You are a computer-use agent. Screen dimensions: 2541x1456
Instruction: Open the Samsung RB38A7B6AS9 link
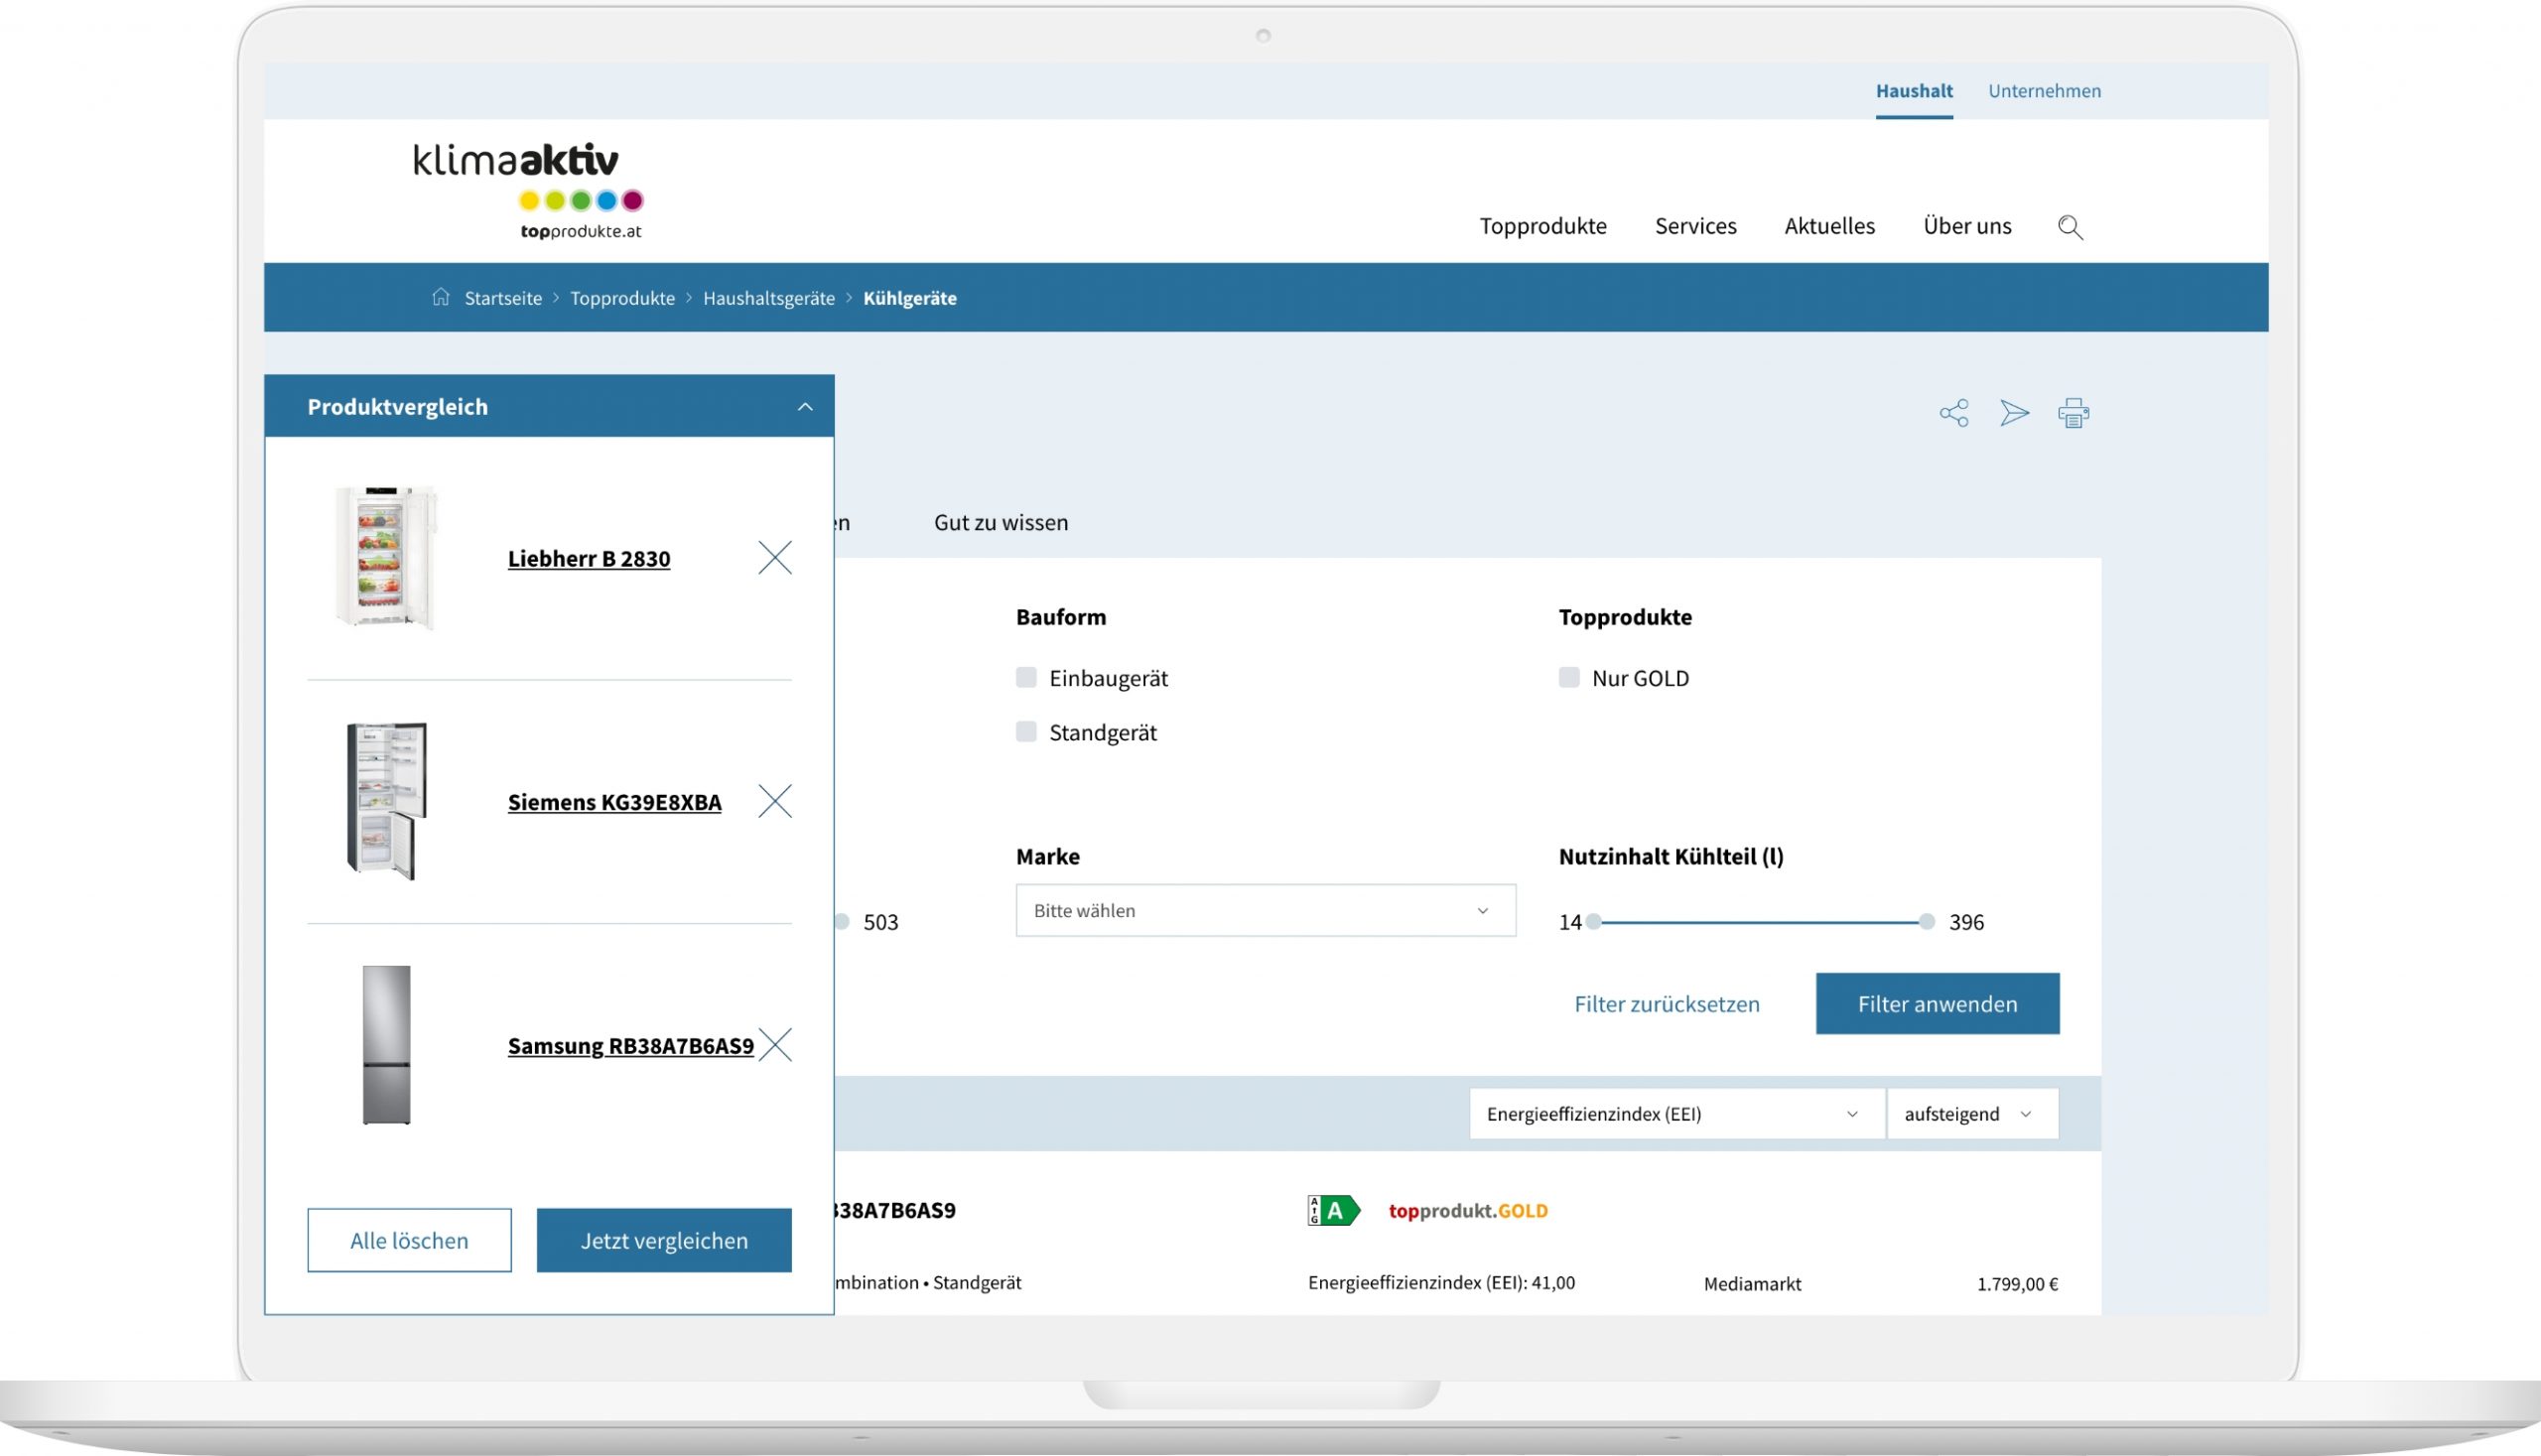coord(631,1046)
